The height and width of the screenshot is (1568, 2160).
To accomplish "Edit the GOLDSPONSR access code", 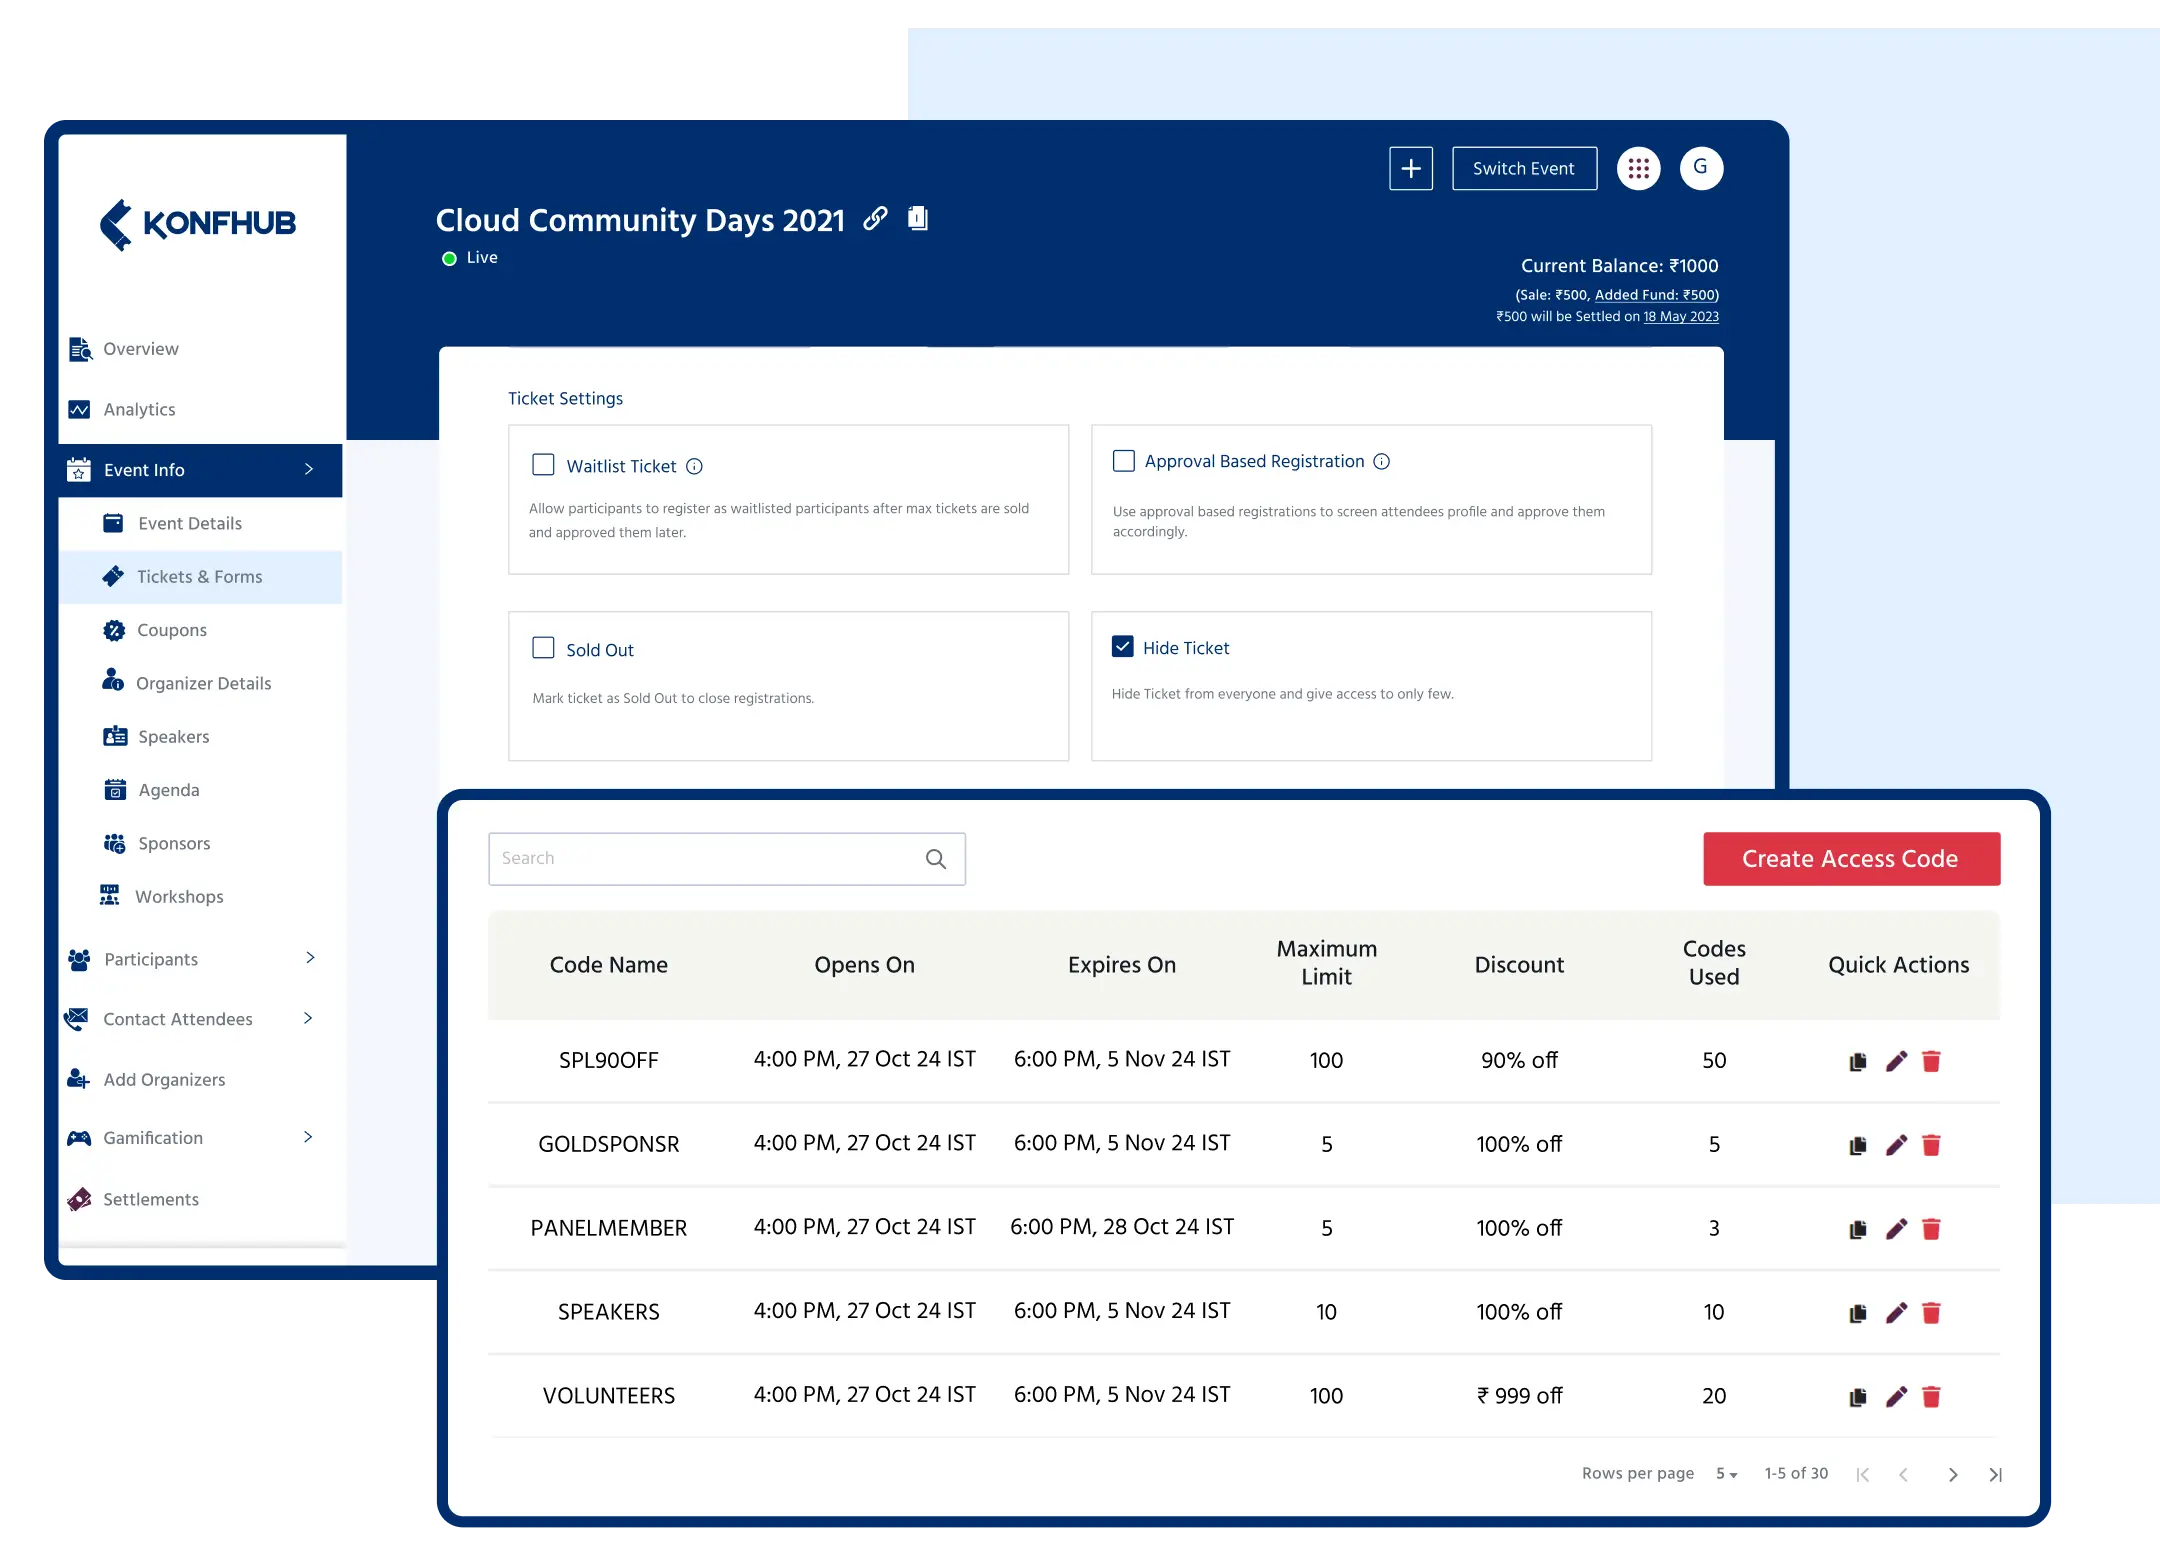I will 1896,1145.
